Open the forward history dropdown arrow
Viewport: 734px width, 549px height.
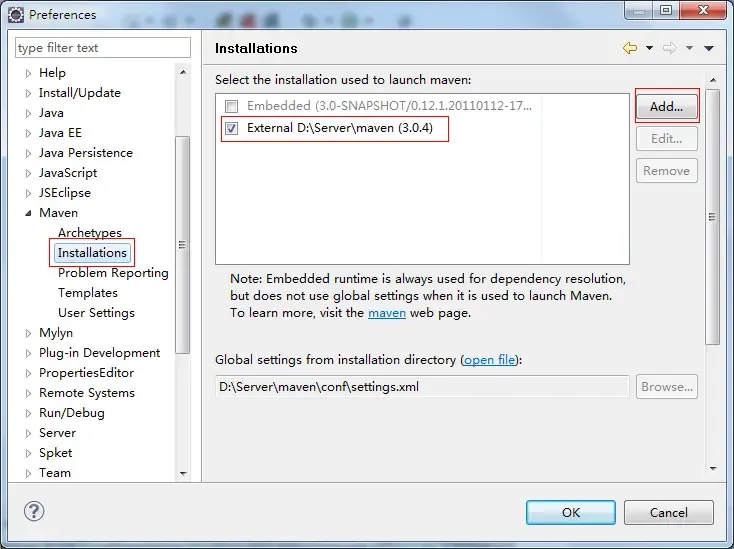point(689,48)
